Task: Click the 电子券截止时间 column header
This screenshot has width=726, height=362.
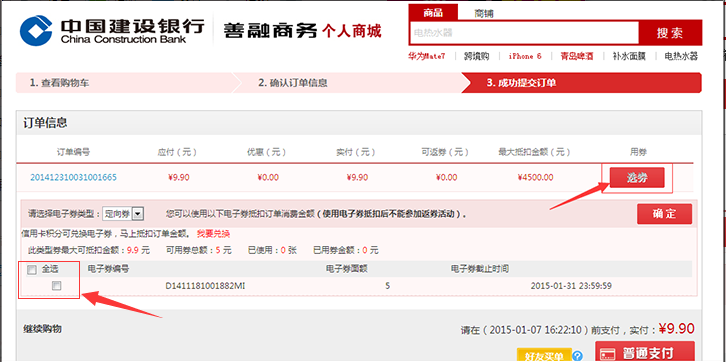Action: click(480, 269)
